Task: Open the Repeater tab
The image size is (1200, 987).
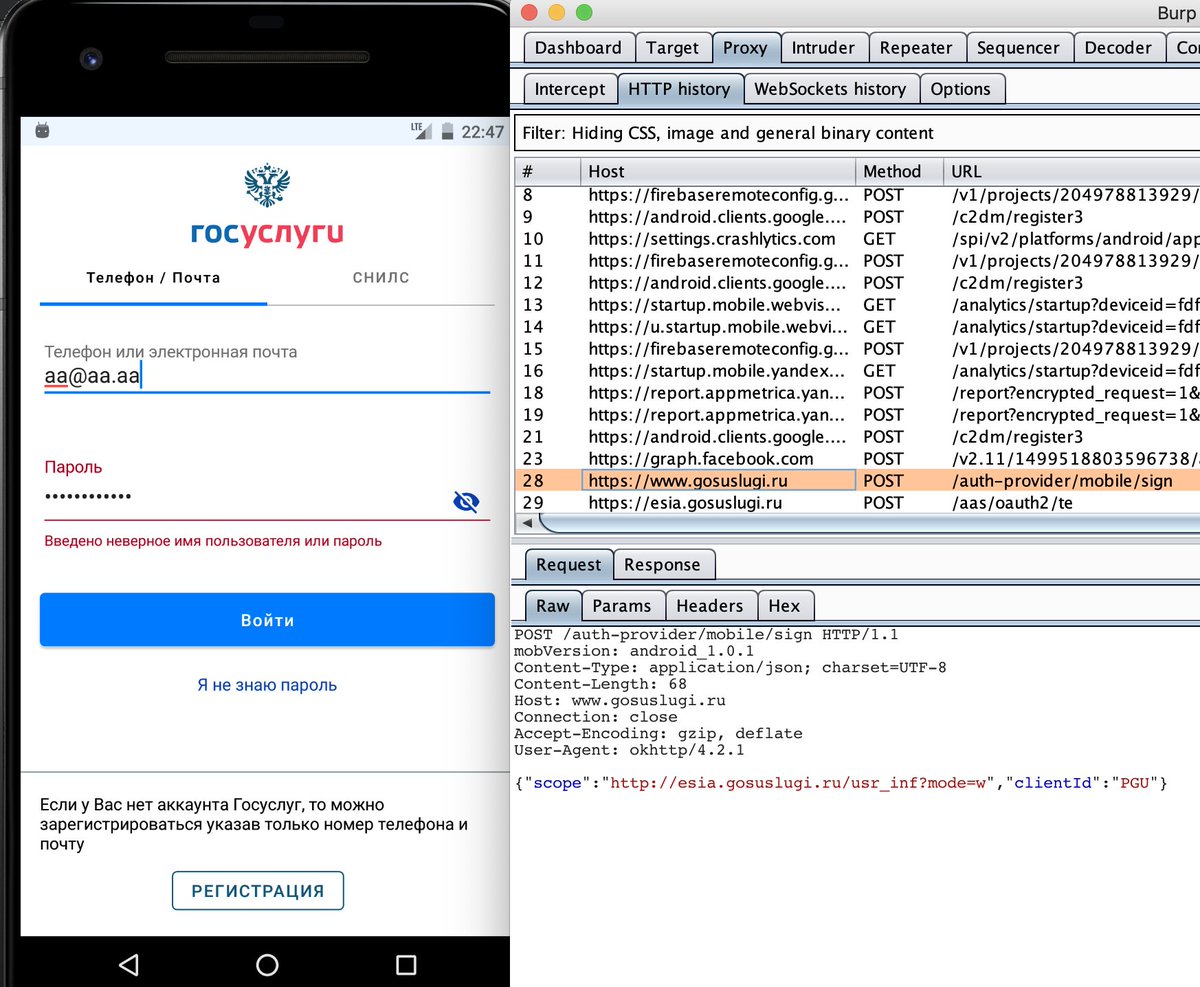Action: coord(916,48)
